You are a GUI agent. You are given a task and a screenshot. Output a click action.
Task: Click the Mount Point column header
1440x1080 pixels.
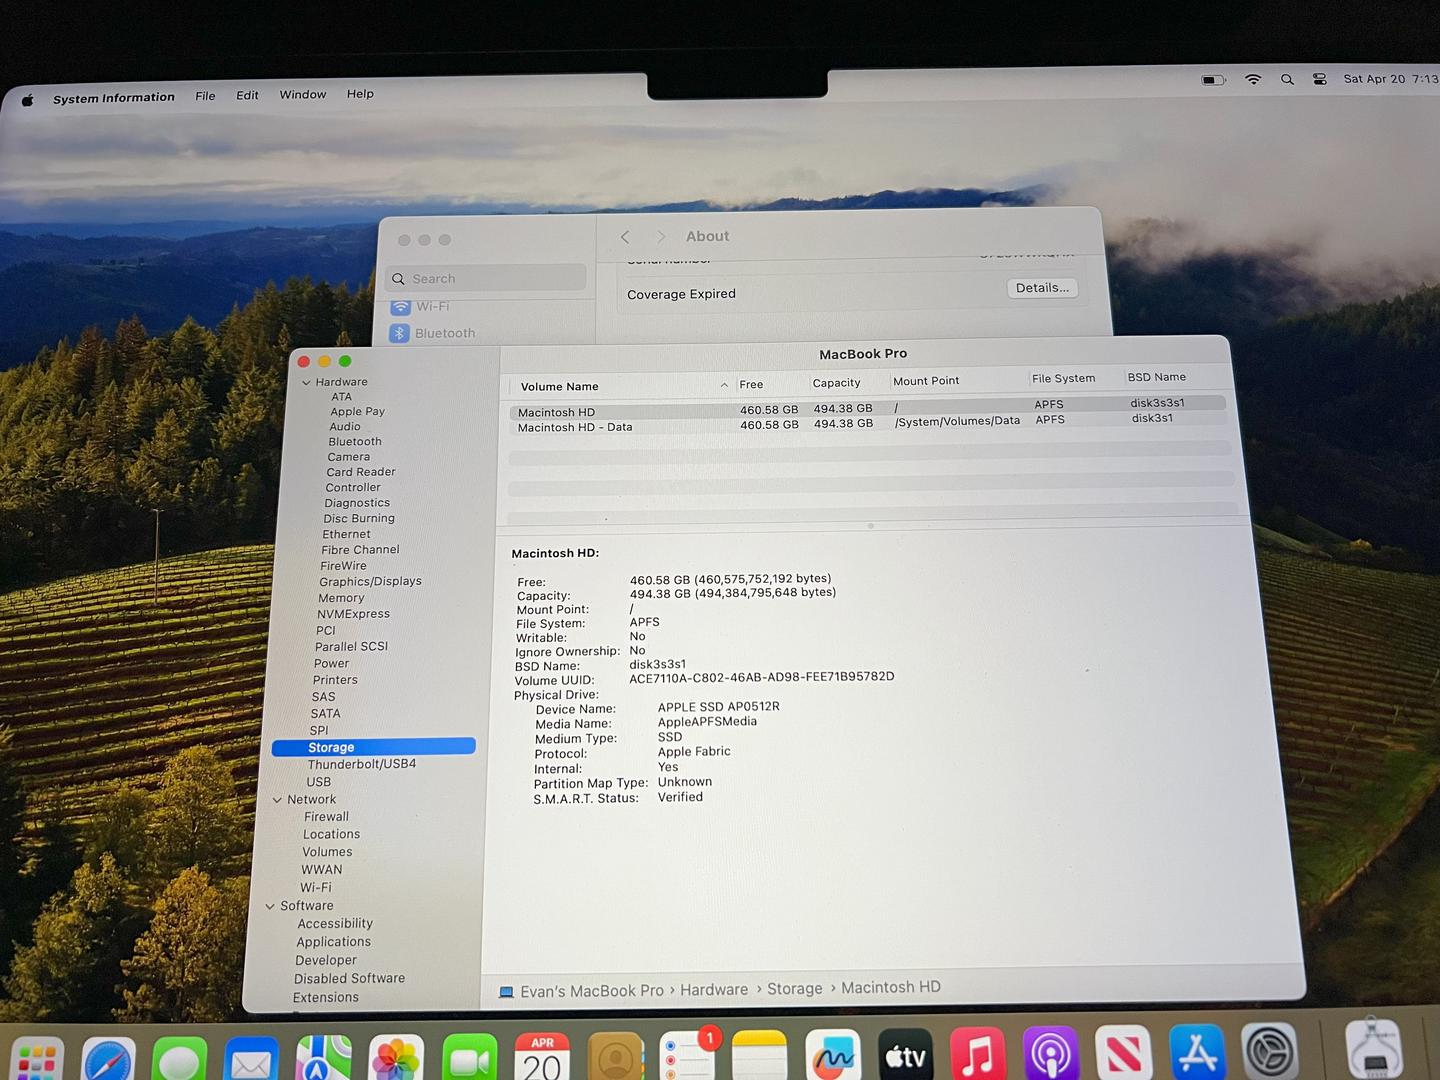[x=926, y=381]
